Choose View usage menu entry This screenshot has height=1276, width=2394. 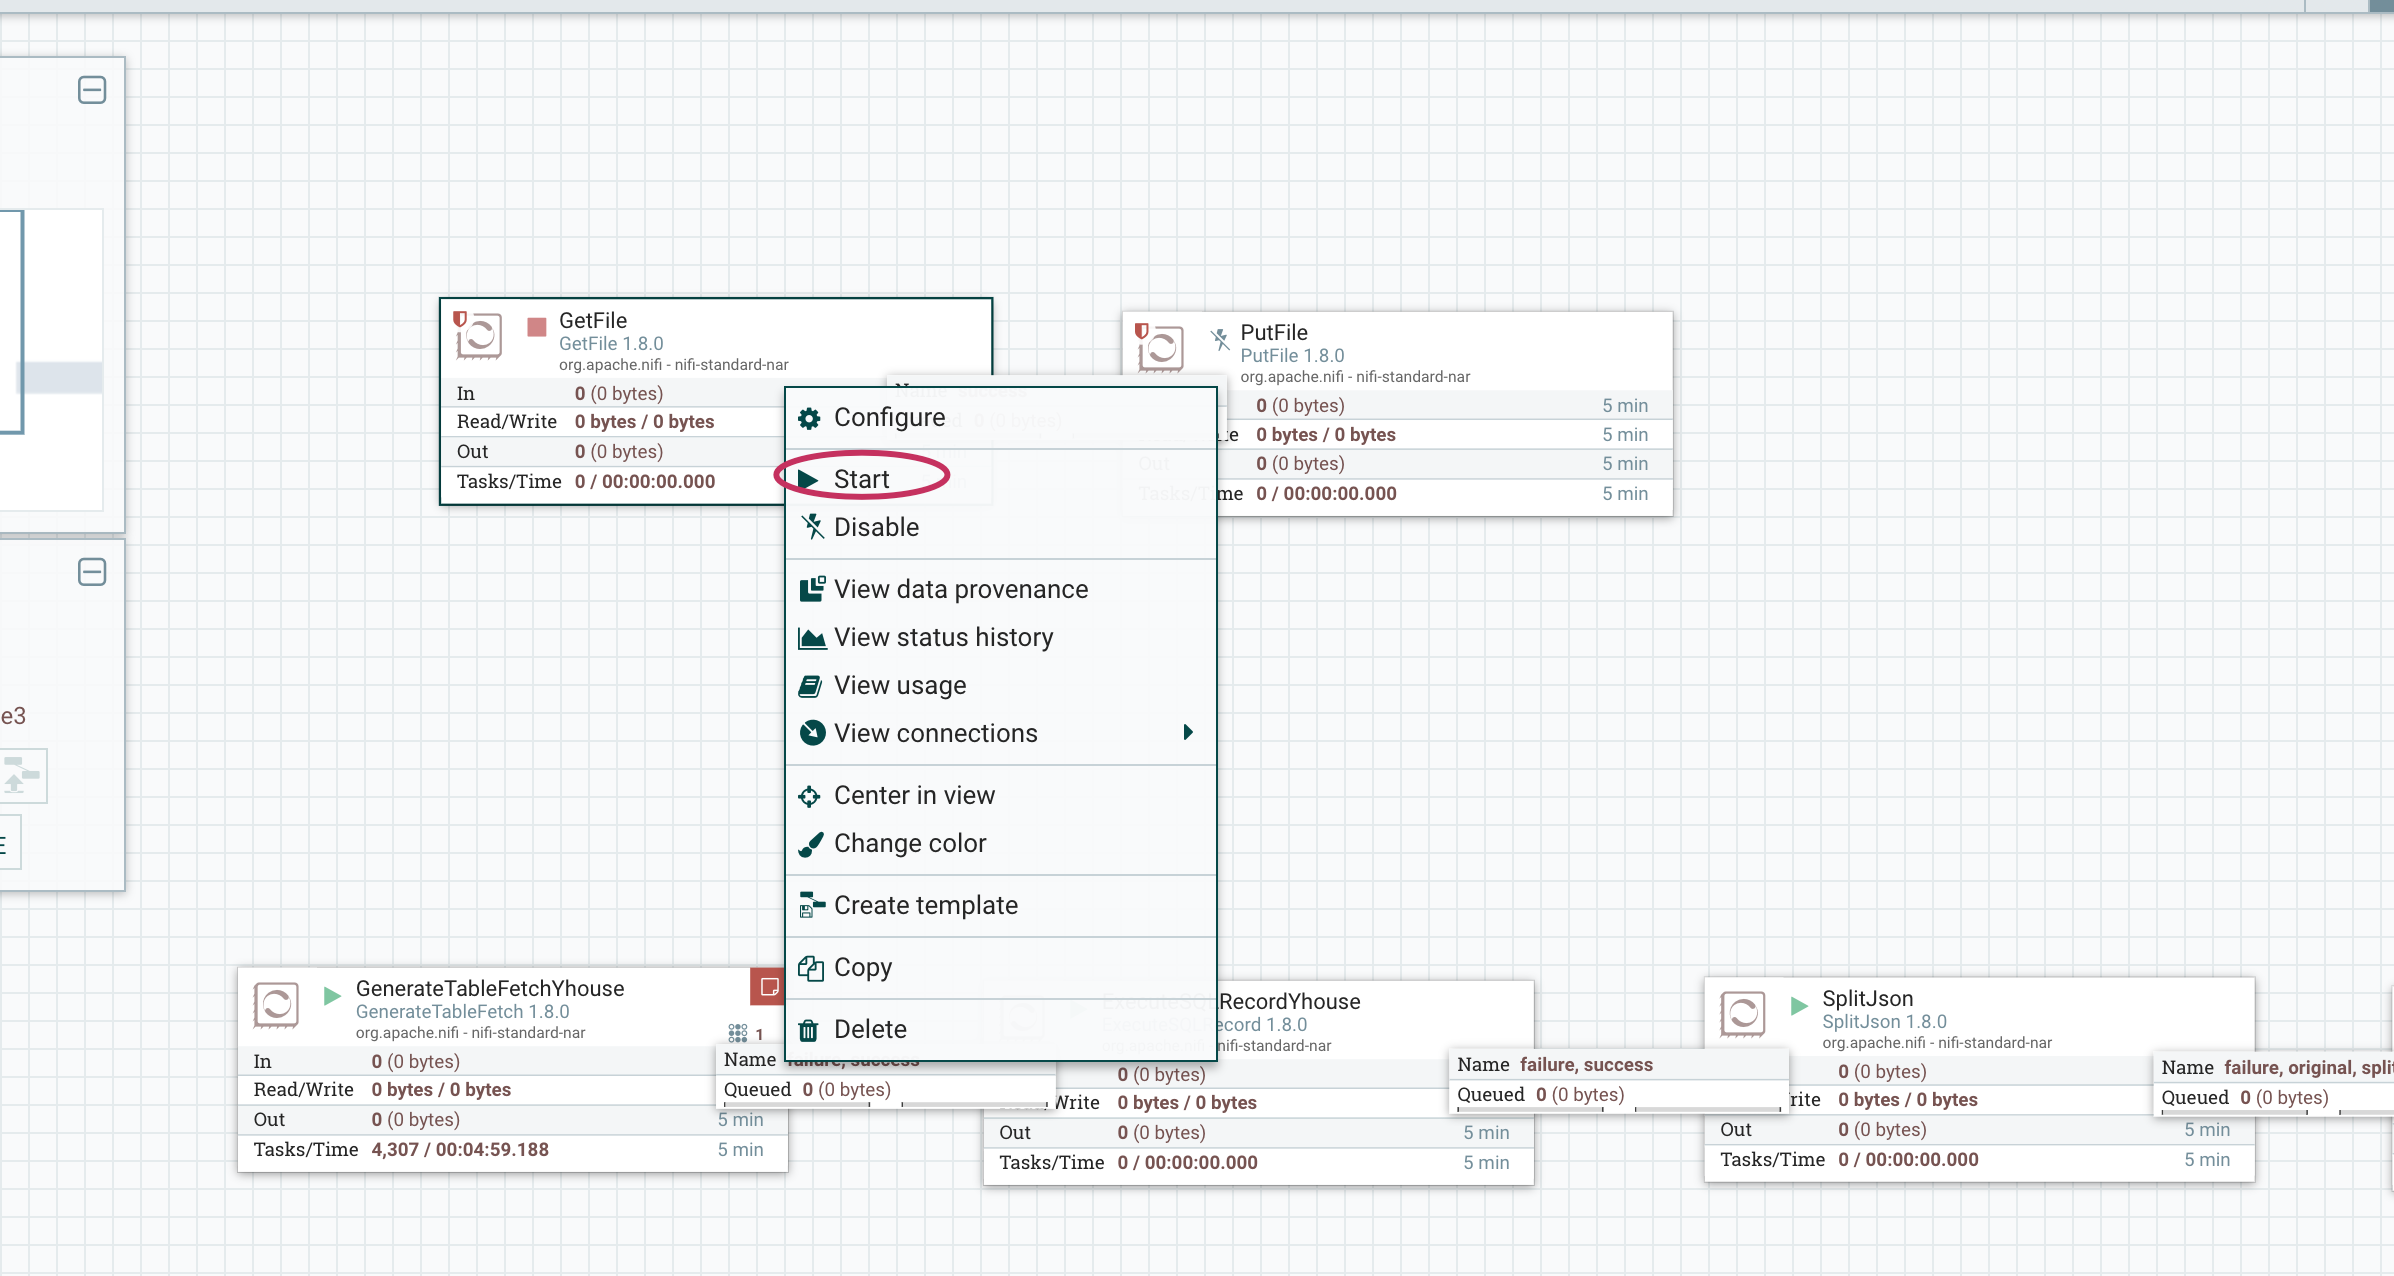[x=1000, y=685]
